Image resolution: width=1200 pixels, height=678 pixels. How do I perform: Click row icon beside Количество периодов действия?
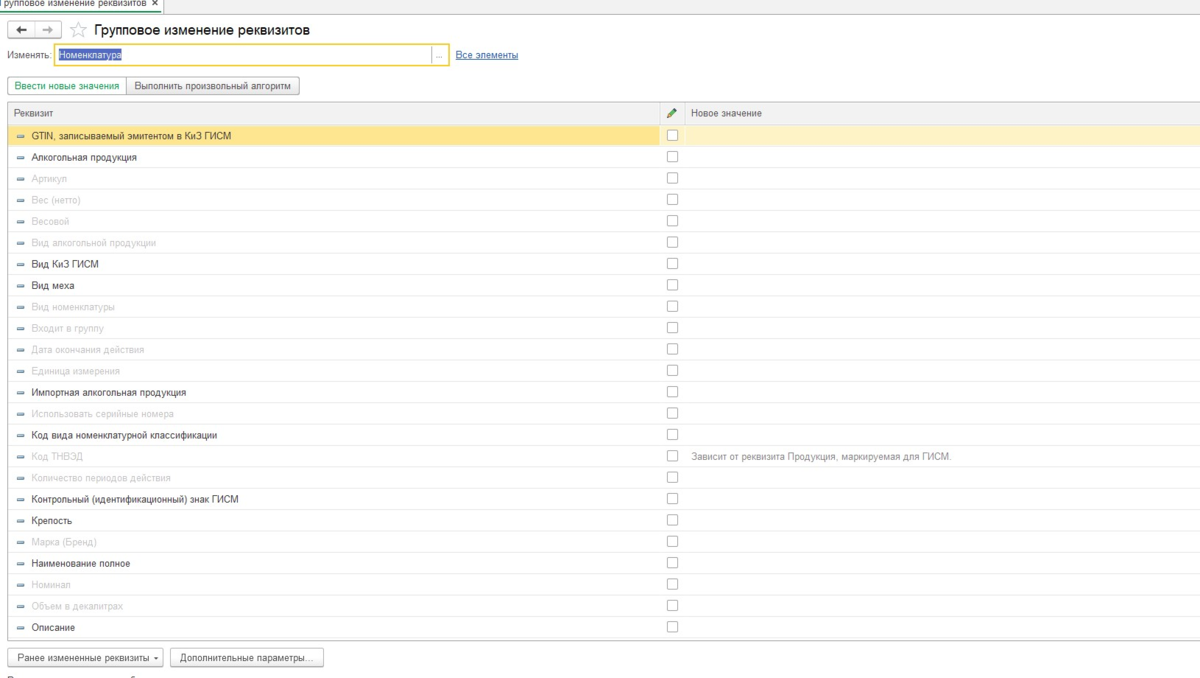(21, 478)
